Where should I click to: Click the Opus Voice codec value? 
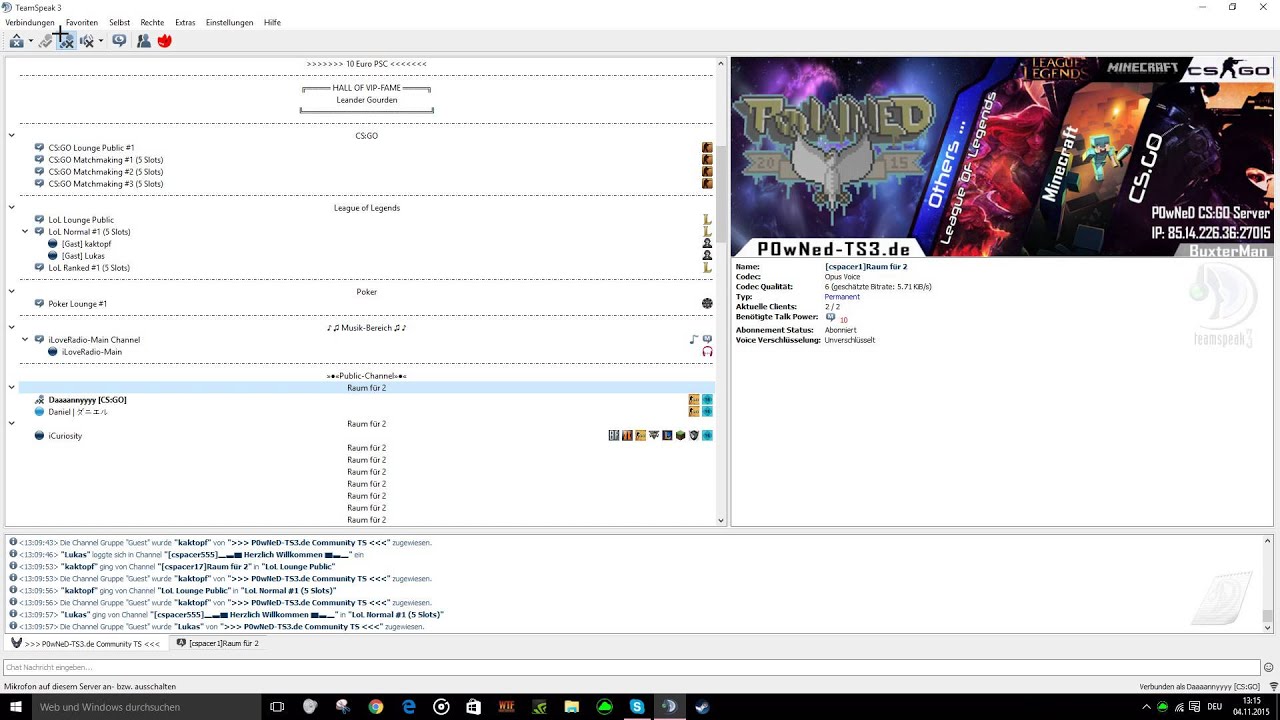842,277
